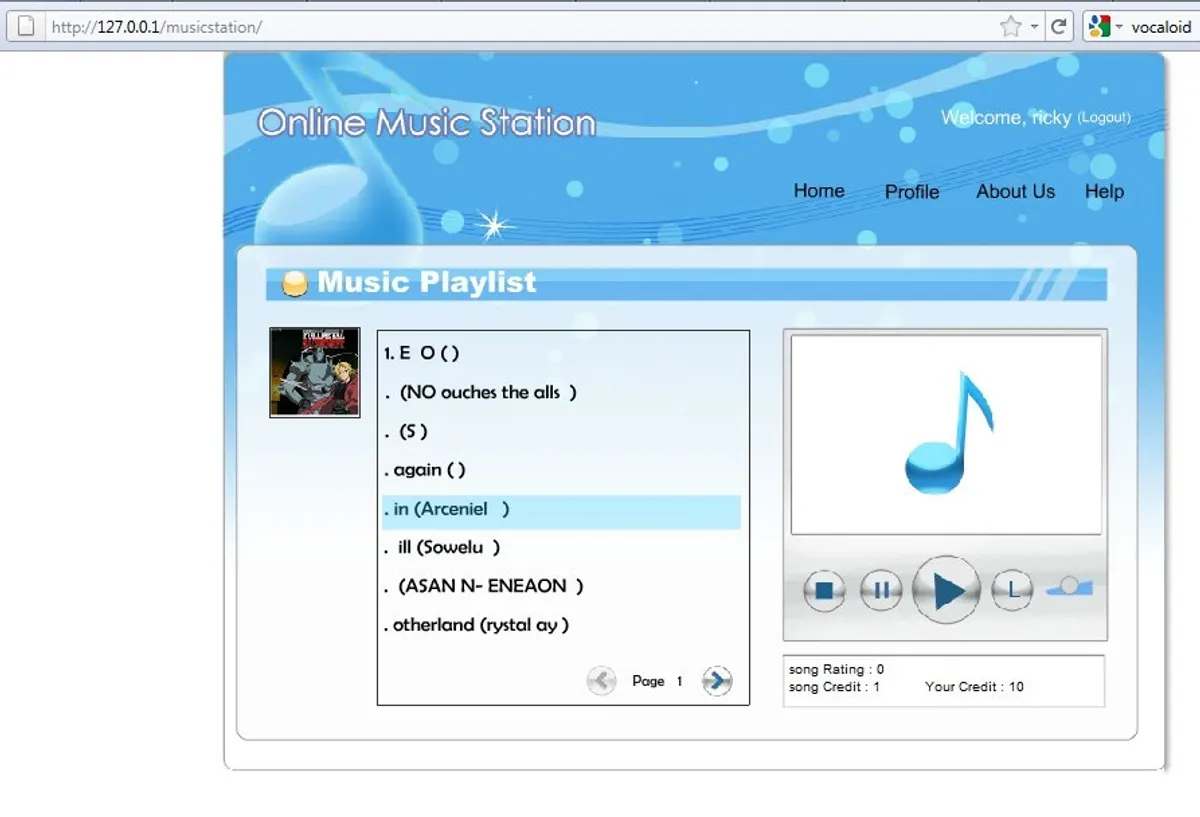Go to the previous playlist page

(x=601, y=681)
